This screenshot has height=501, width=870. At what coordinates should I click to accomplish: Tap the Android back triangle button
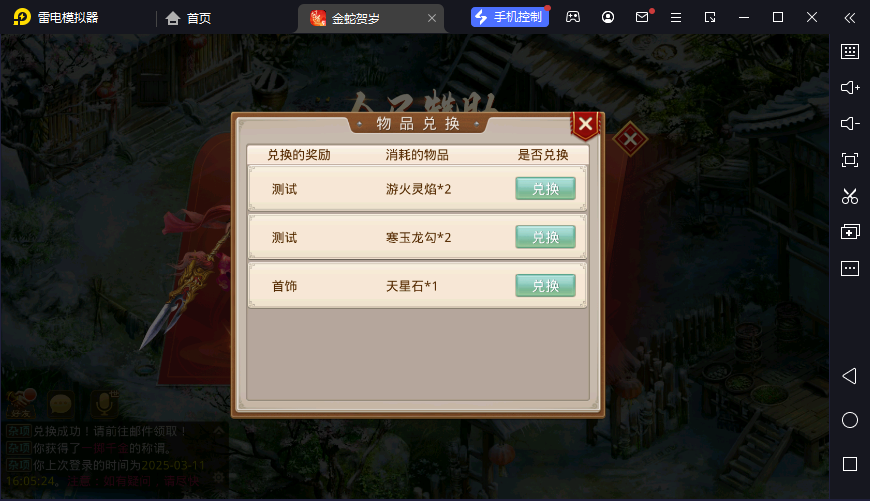click(x=849, y=376)
